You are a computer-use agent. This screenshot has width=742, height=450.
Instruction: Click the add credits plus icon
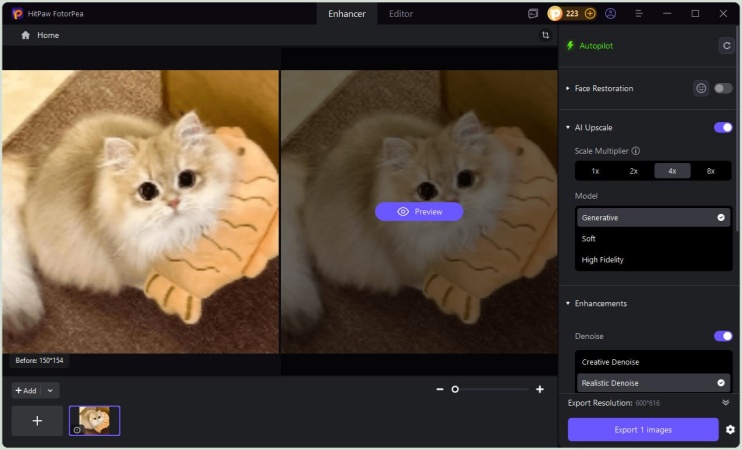point(590,14)
